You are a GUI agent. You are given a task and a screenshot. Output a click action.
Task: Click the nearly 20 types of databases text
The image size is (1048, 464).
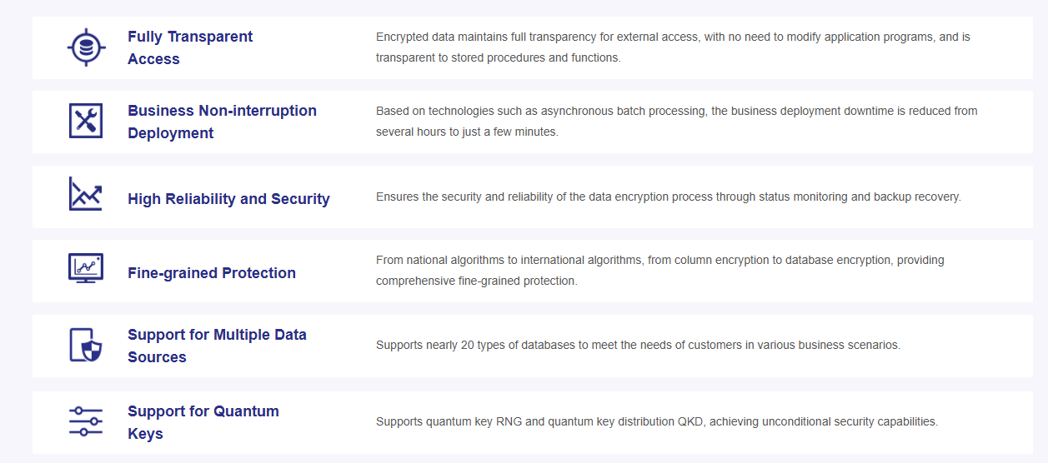point(638,345)
